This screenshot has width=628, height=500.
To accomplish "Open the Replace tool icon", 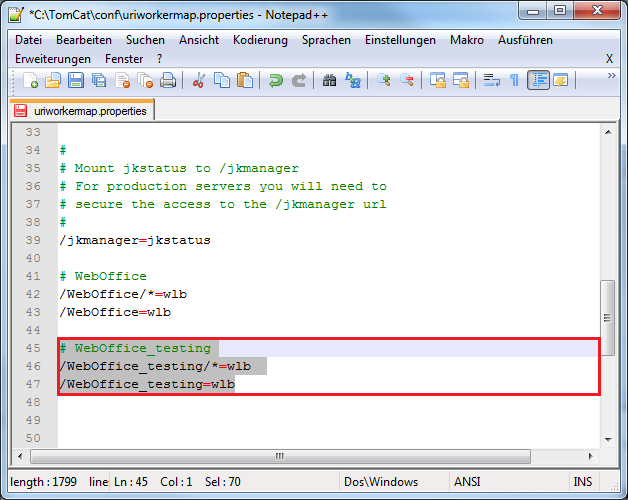I will tap(353, 80).
